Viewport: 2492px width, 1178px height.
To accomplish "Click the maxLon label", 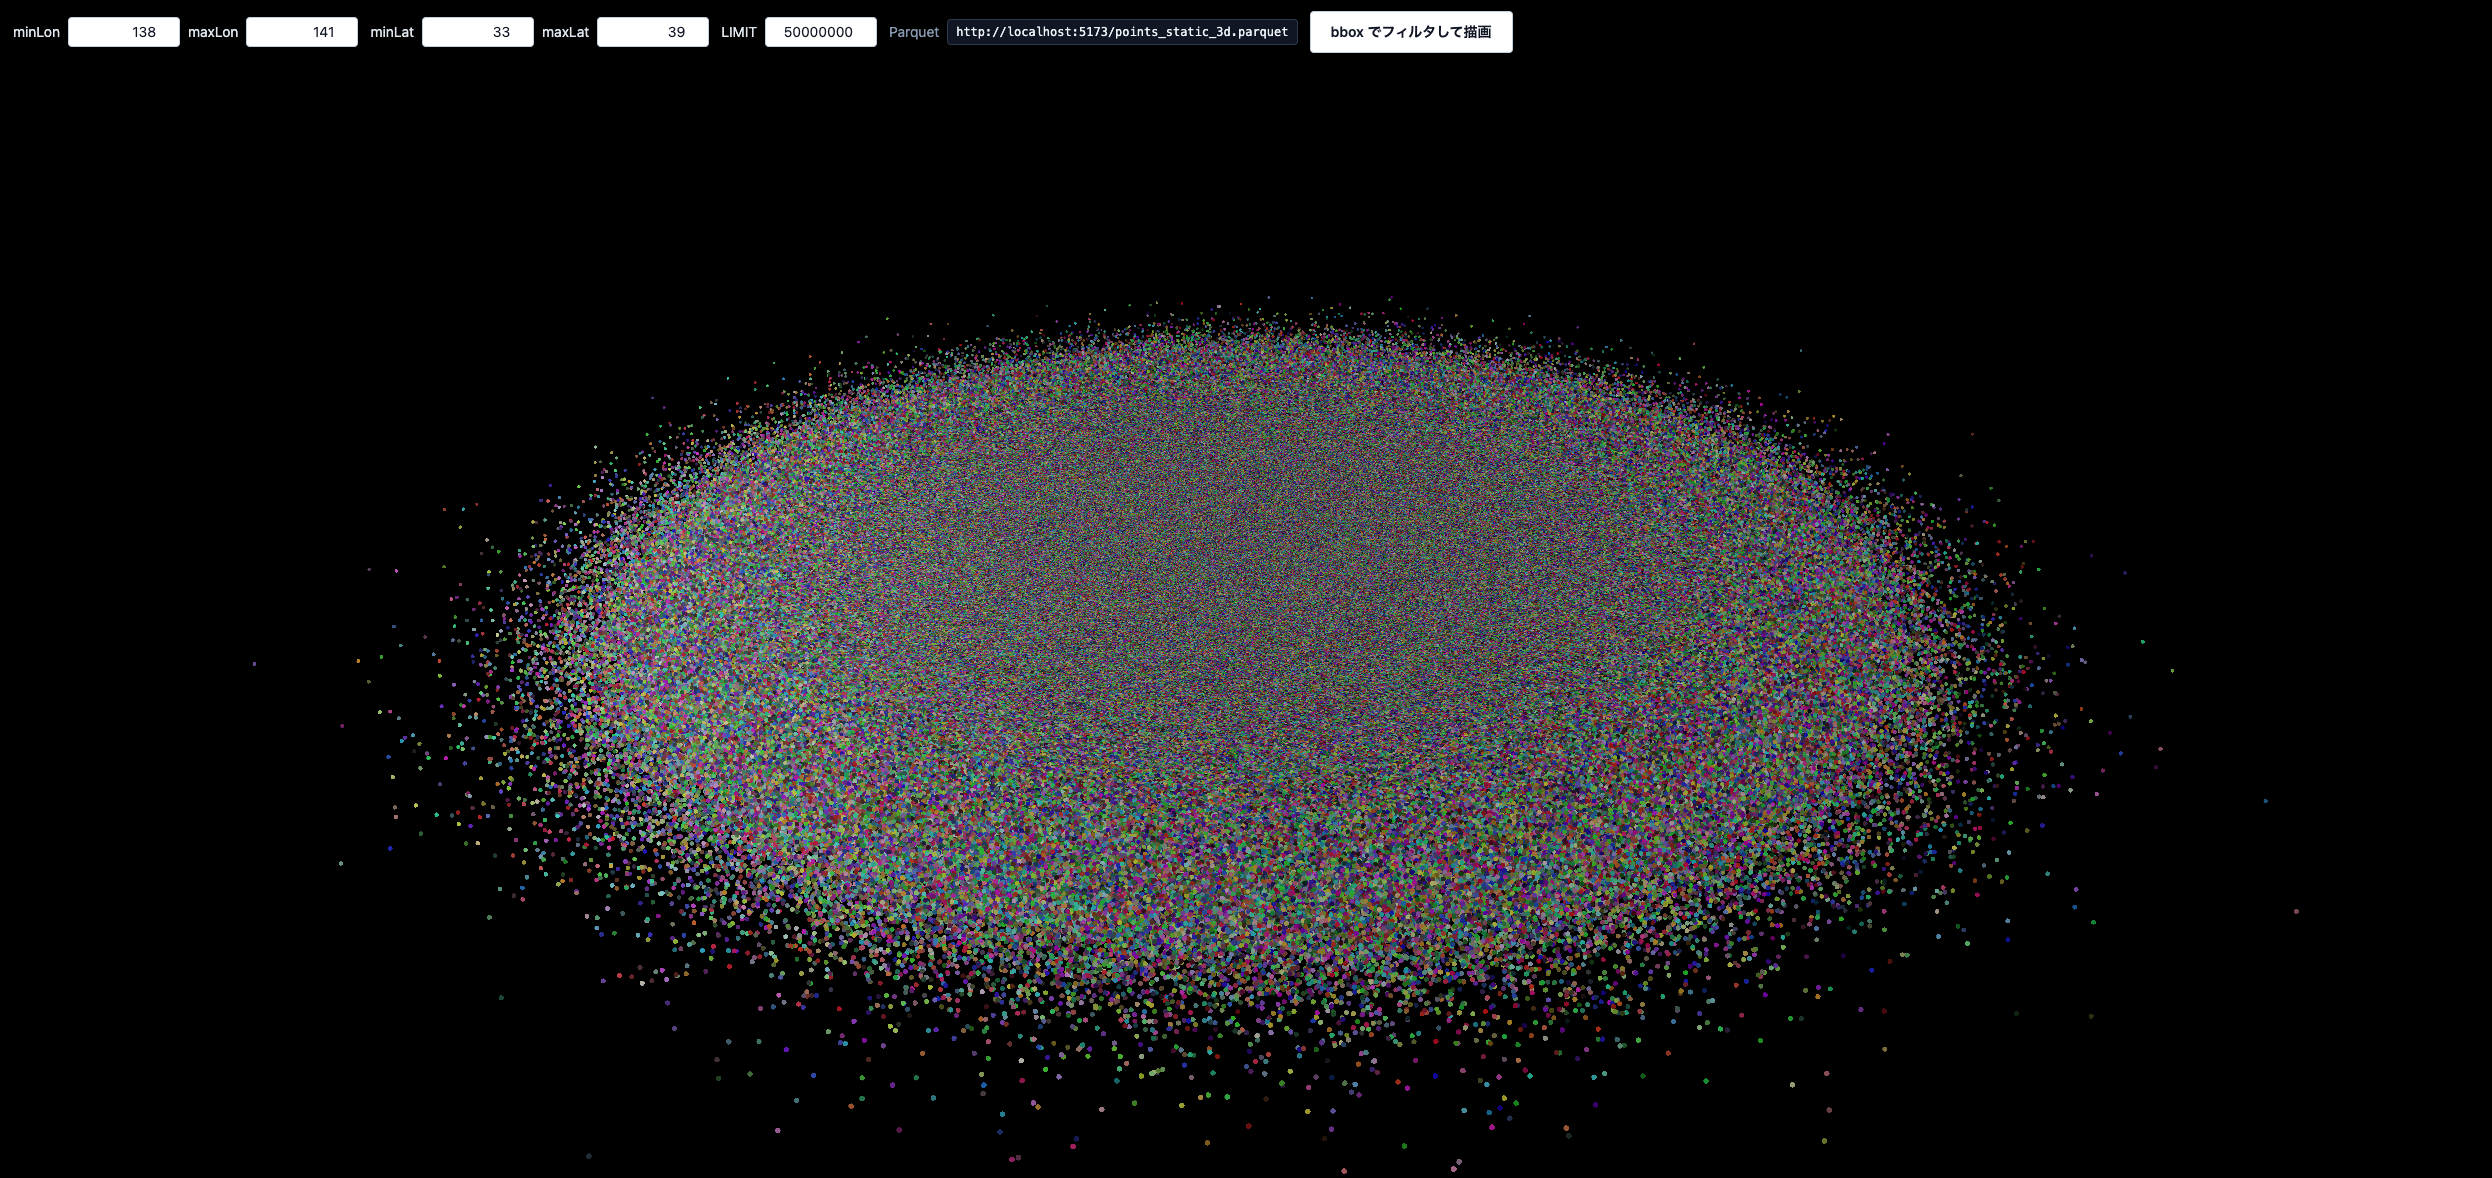I will (x=213, y=32).
